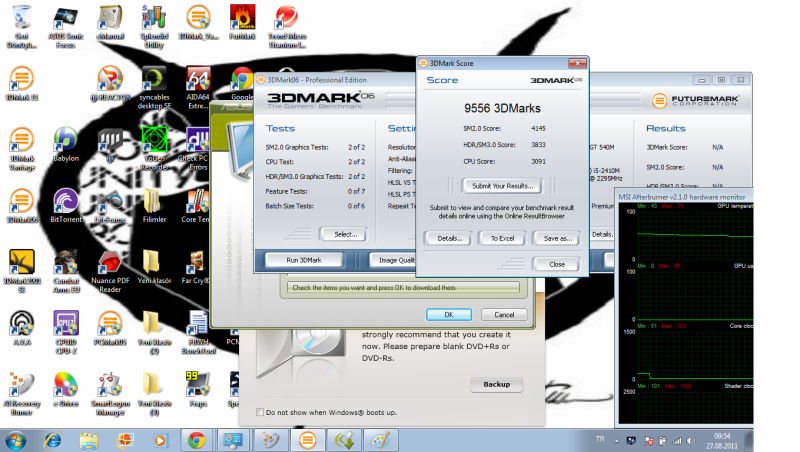
Task: Open Windows Explorer from the taskbar
Action: click(88, 440)
